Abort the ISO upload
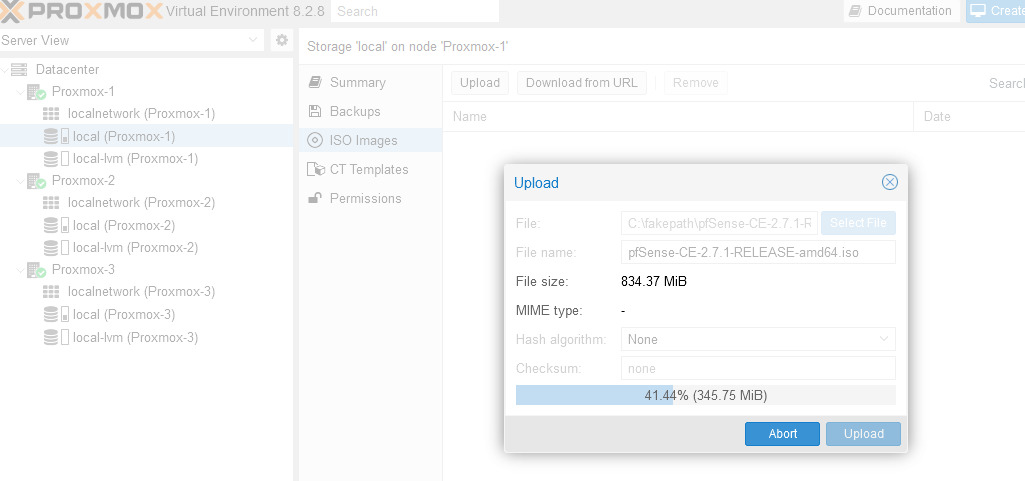This screenshot has width=1025, height=481. pos(782,434)
